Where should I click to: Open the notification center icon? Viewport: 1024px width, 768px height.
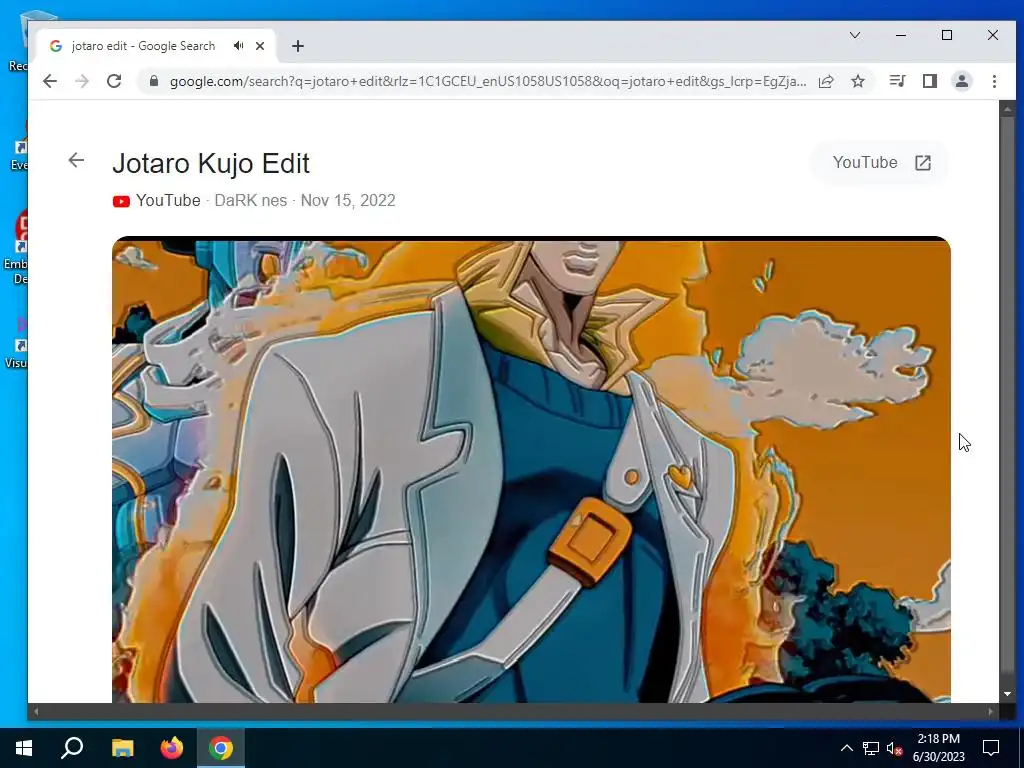point(991,748)
